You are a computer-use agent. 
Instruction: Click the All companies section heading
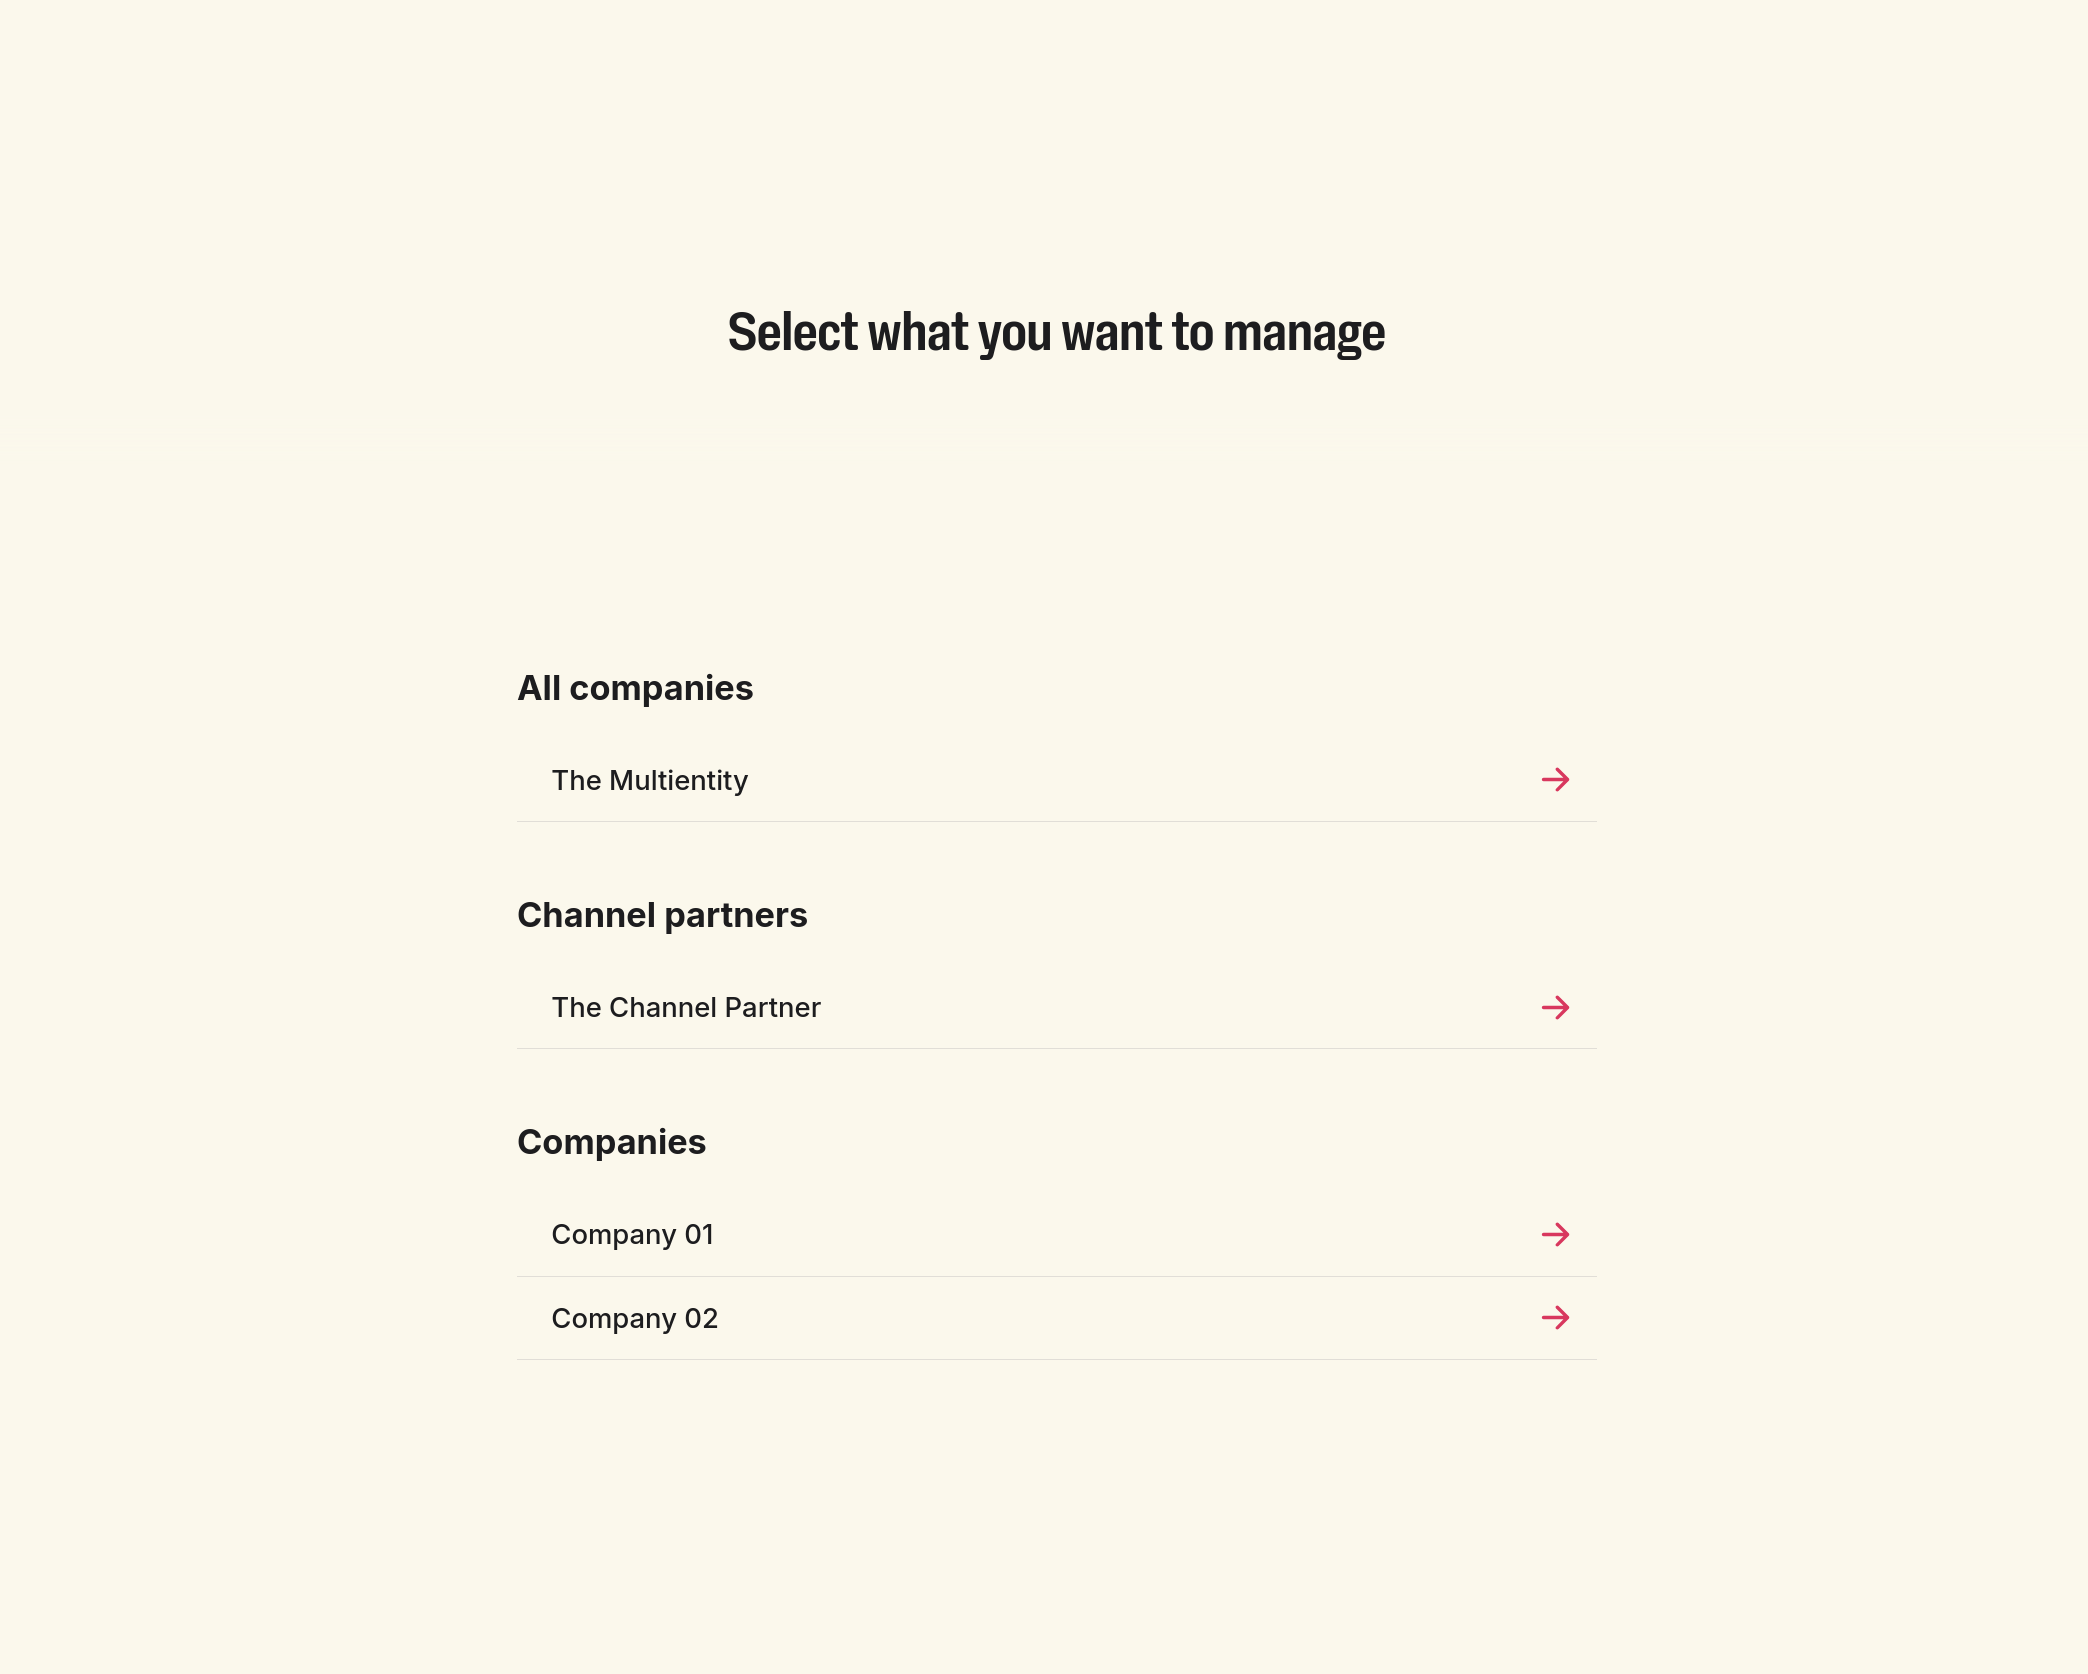click(x=635, y=688)
